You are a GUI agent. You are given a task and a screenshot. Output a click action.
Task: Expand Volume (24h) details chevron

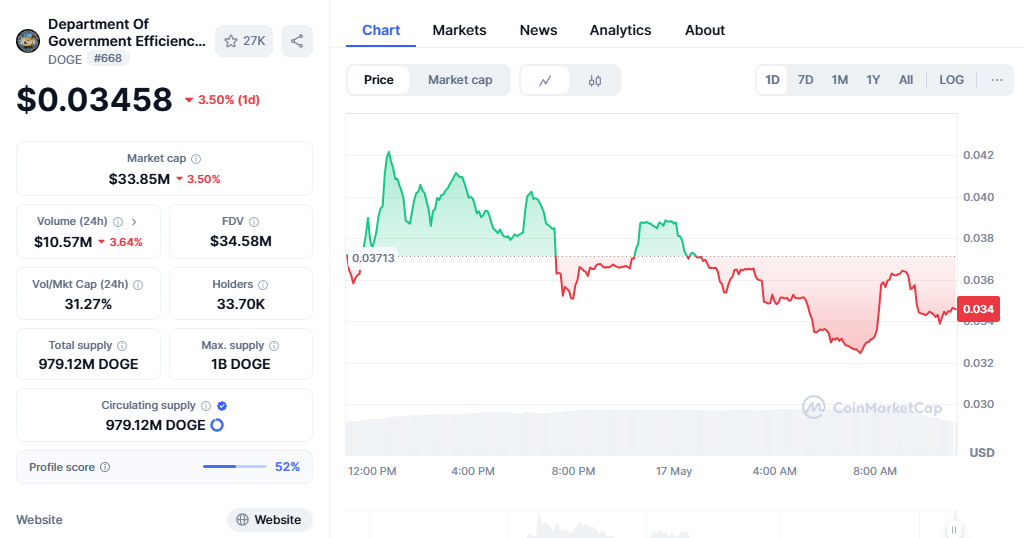(x=134, y=222)
